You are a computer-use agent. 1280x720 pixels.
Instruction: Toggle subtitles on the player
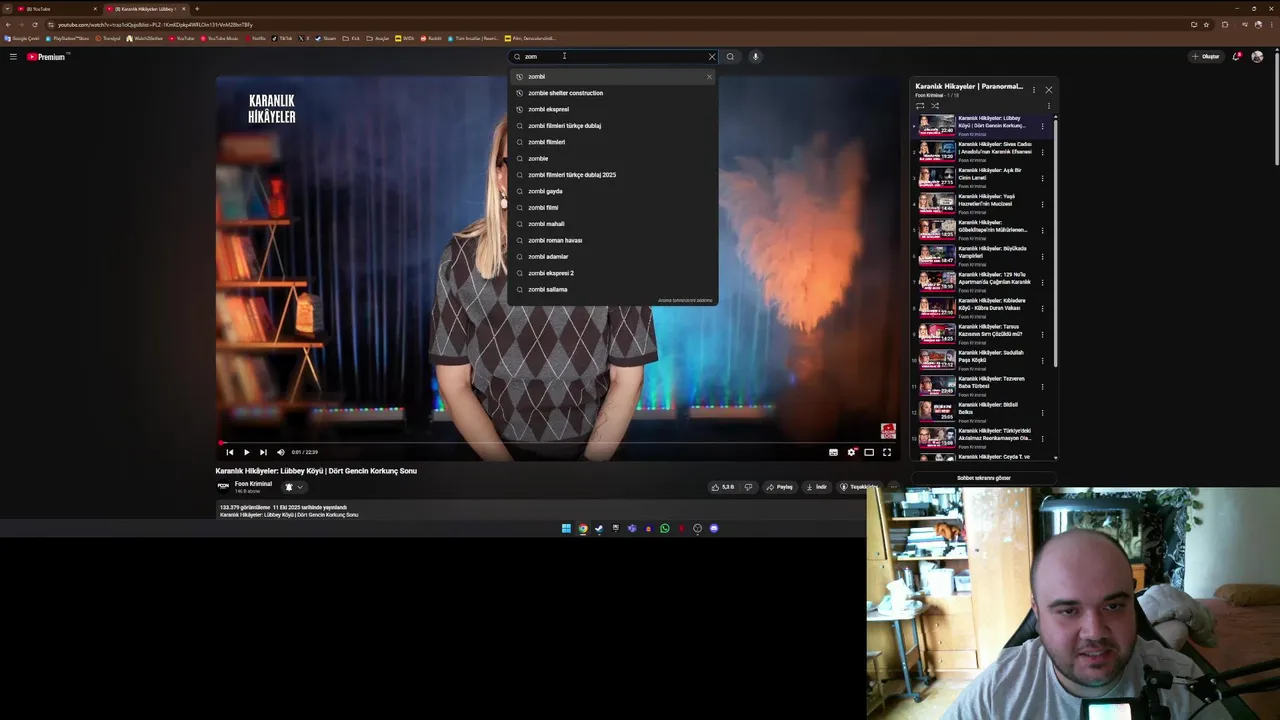833,452
